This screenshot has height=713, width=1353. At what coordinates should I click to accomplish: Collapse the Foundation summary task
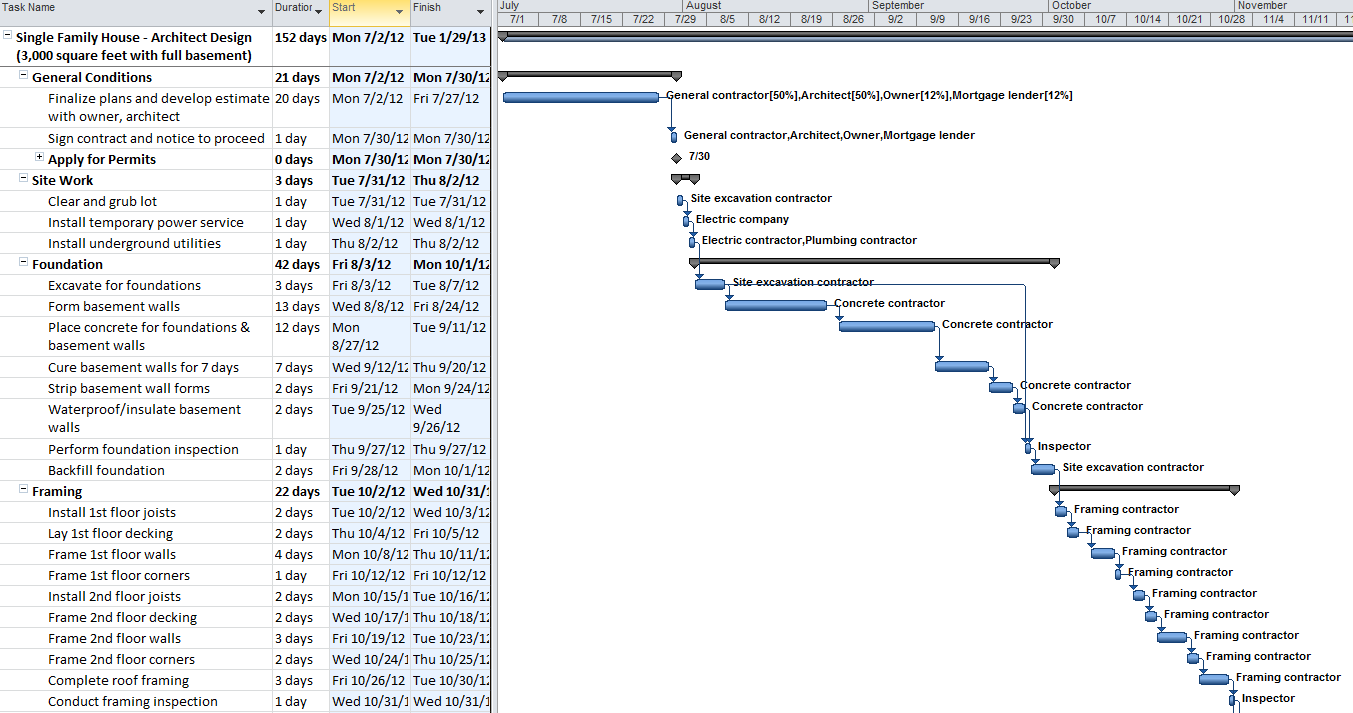click(23, 263)
